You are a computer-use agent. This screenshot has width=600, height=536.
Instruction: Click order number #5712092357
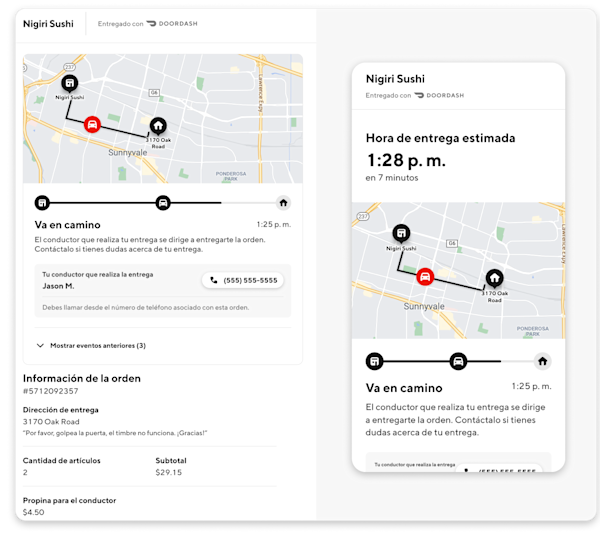click(x=51, y=391)
